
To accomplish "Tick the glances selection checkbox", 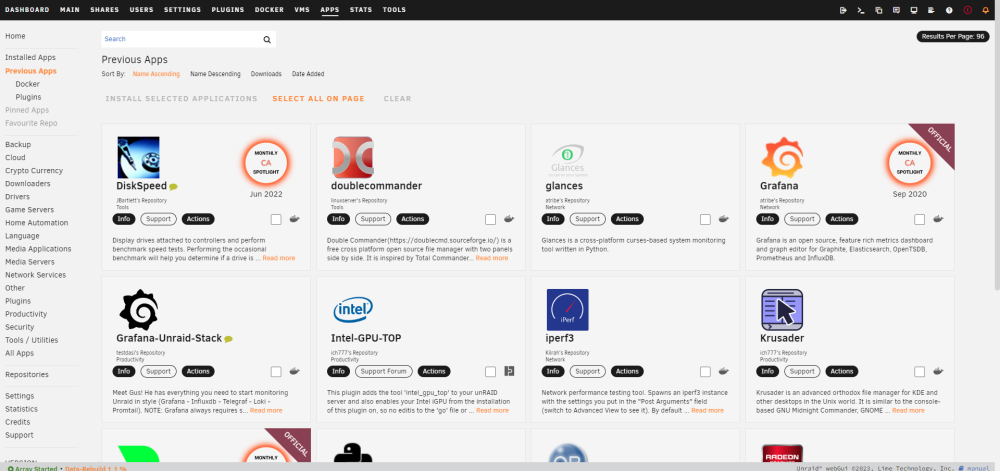I will tap(705, 219).
